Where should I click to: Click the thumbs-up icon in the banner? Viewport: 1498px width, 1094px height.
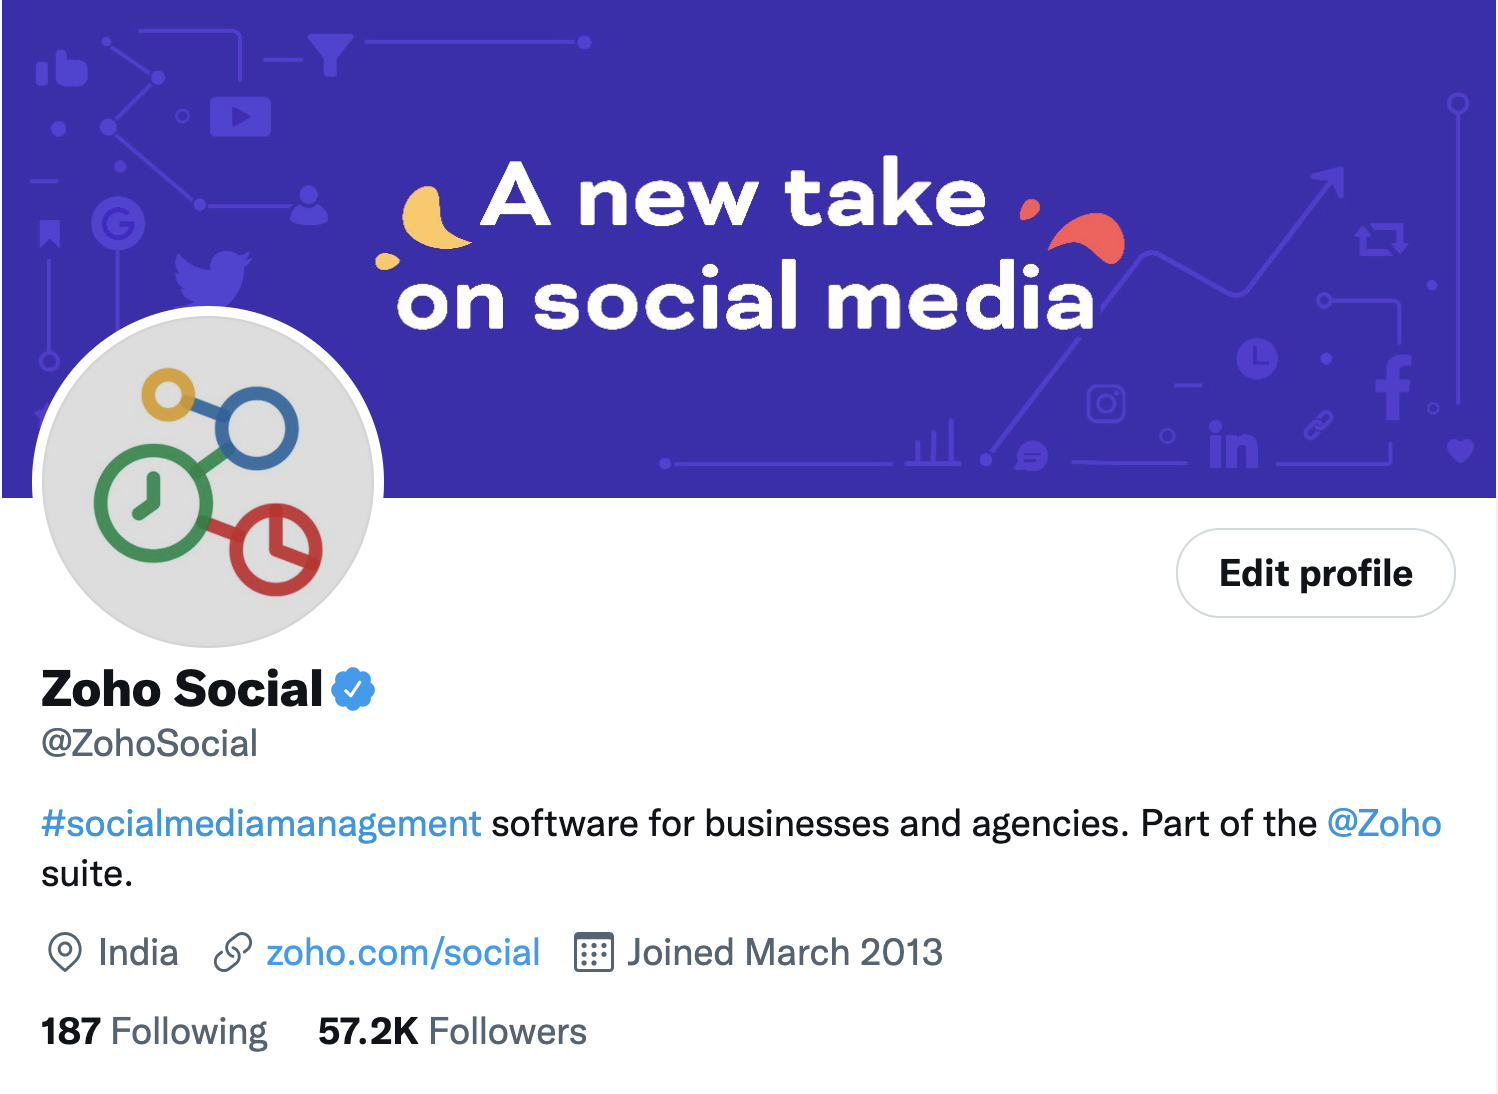62,69
